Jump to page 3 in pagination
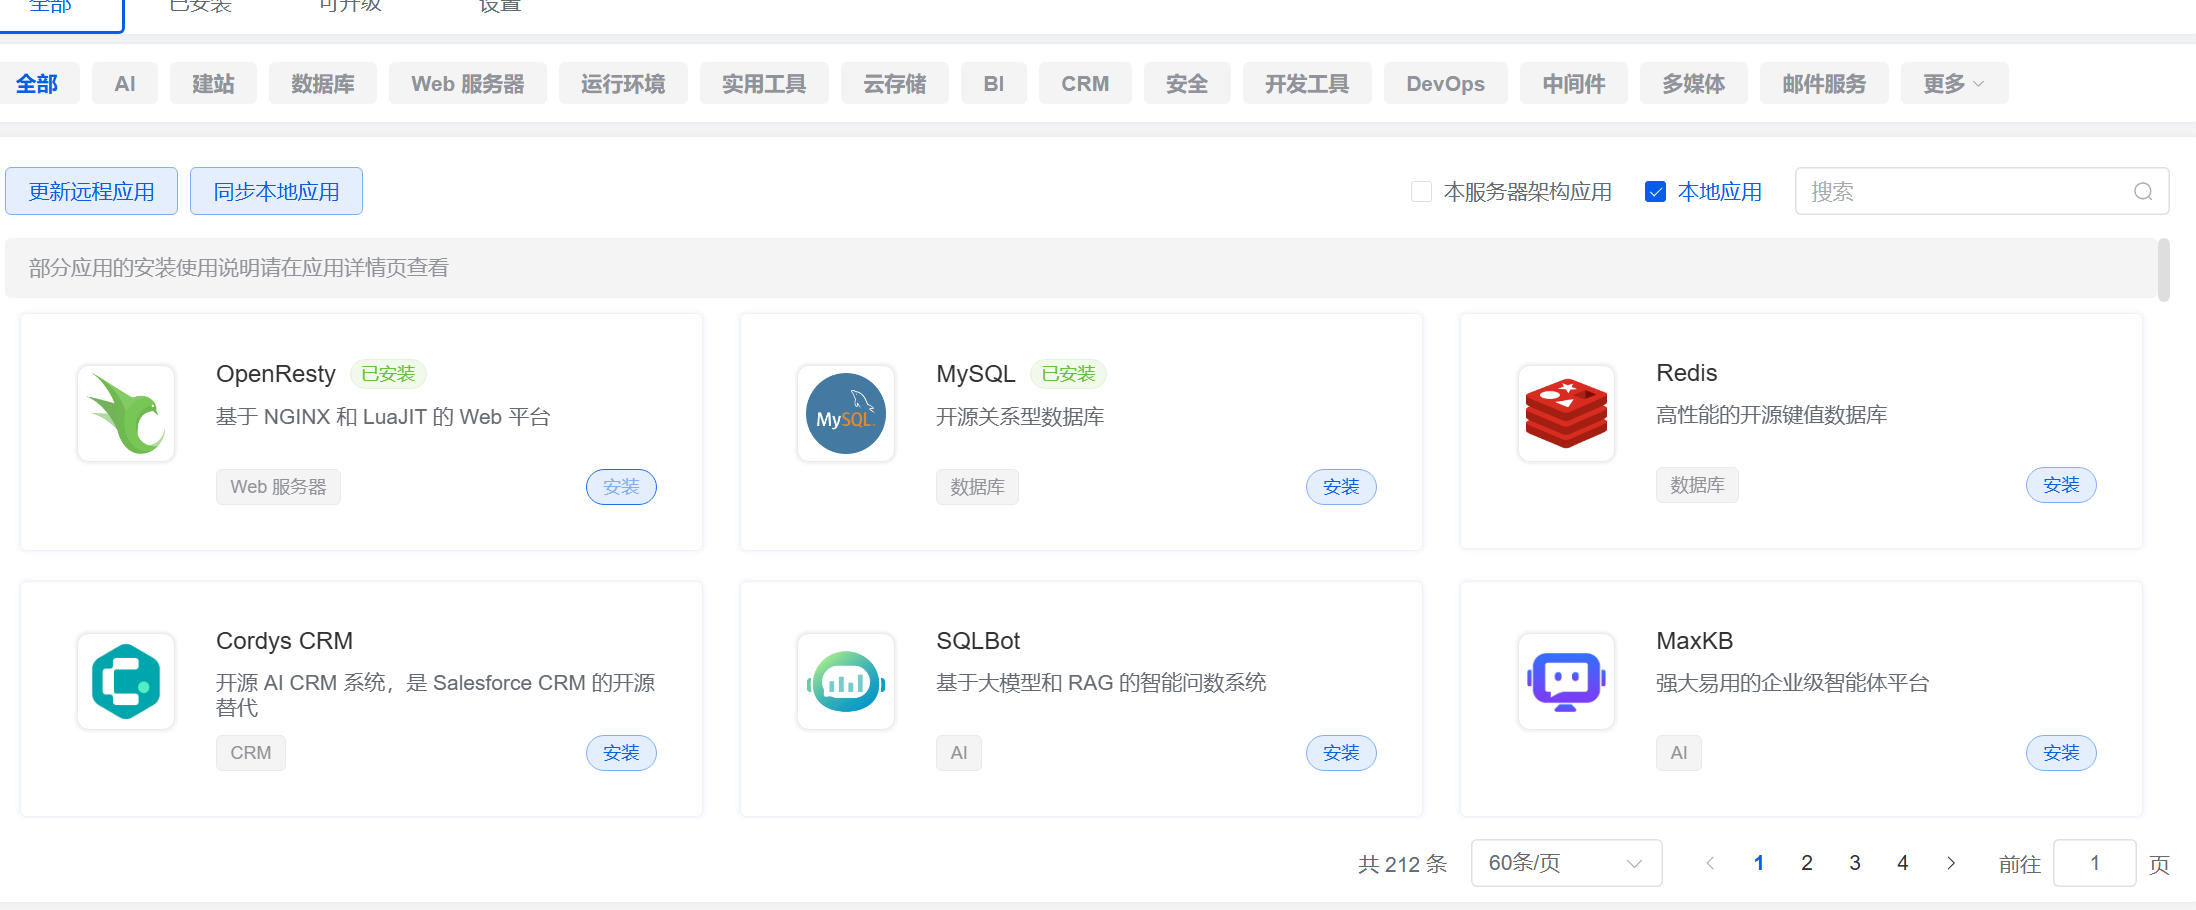Image resolution: width=2196 pixels, height=910 pixels. coord(1855,863)
